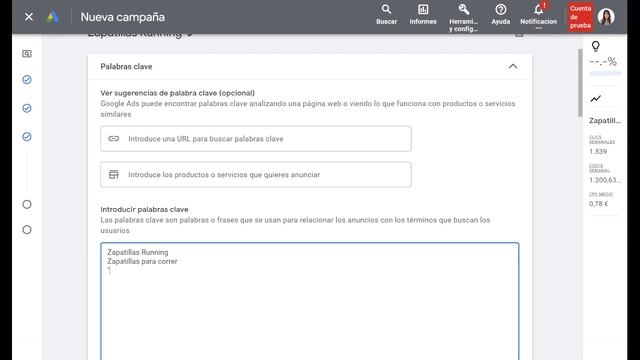Click the Zapatill... forecast label
Screen dimensions: 640x360
(x=604, y=120)
